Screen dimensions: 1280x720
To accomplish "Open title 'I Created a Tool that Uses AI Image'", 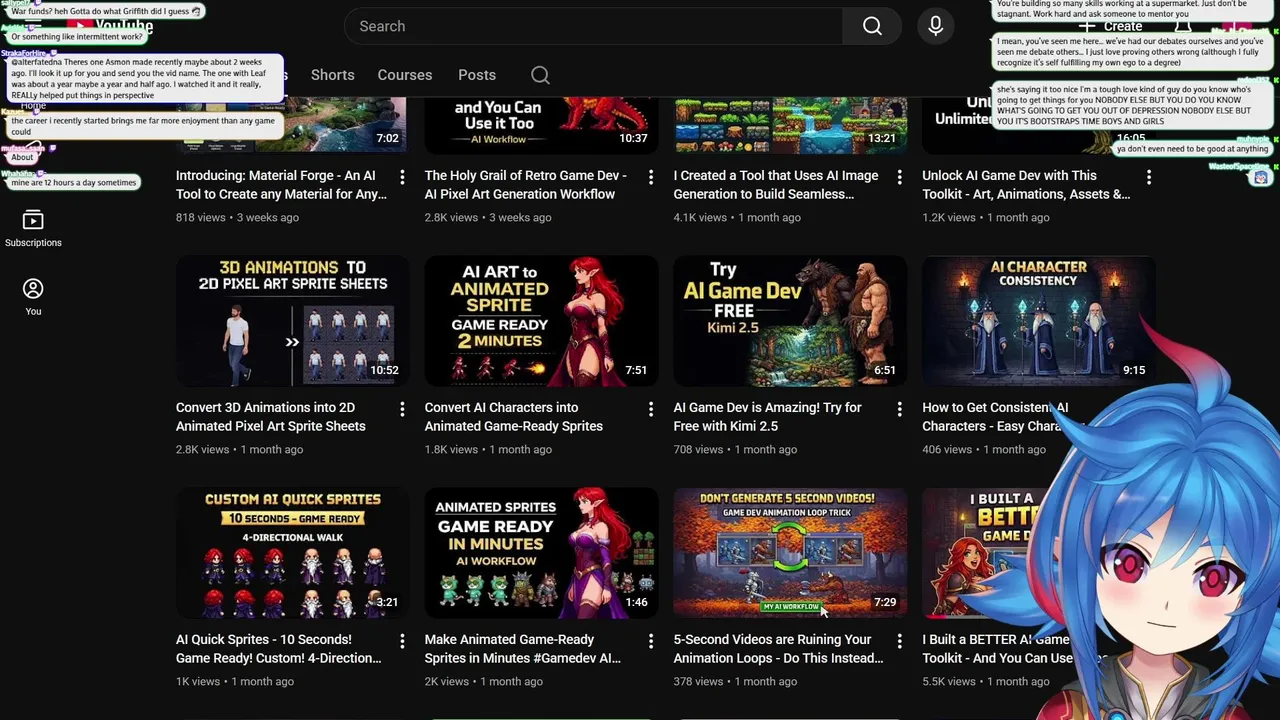I will 776,185.
